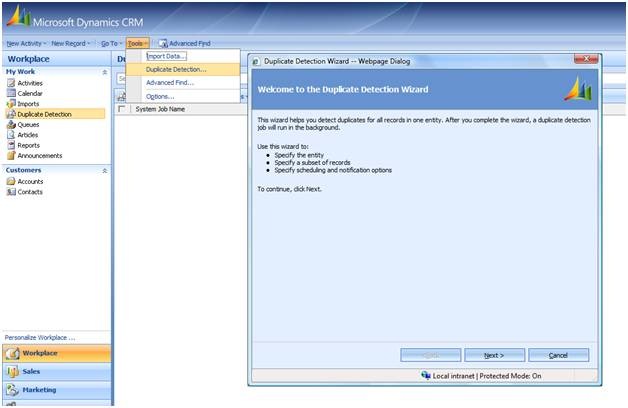
Task: Click the Queues icon in the sidebar
Action: (x=11, y=125)
